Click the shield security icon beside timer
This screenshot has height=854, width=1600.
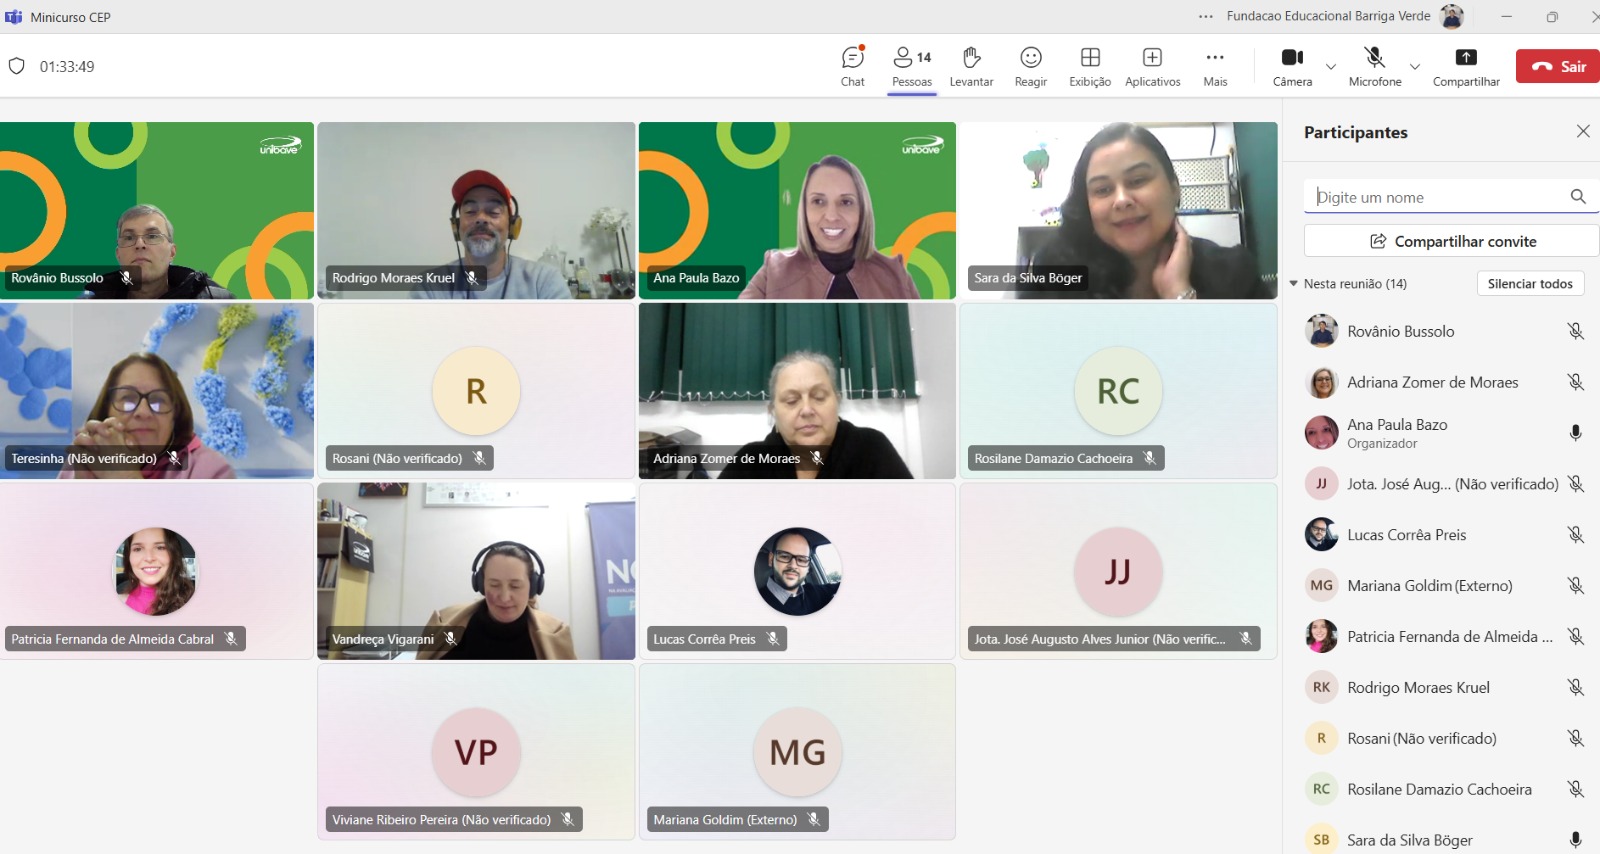click(16, 66)
